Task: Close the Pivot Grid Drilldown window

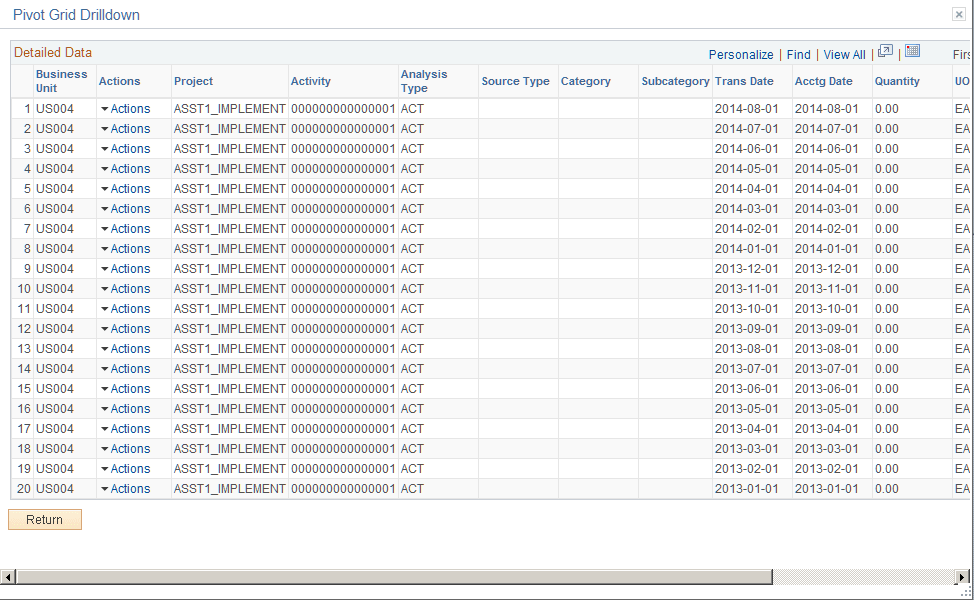Action: pos(958,14)
